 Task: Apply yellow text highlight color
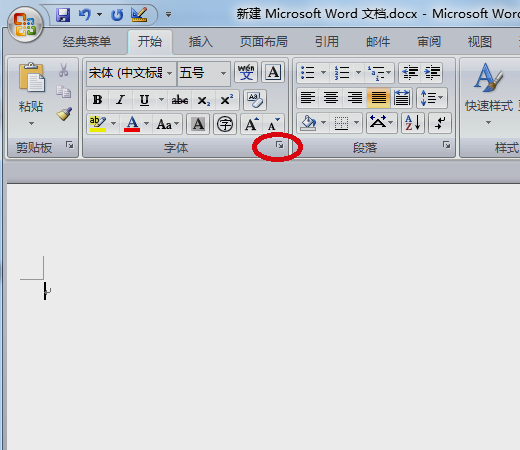(98, 124)
